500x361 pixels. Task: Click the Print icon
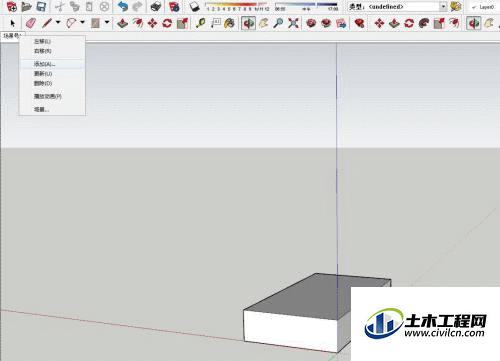tap(156, 6)
